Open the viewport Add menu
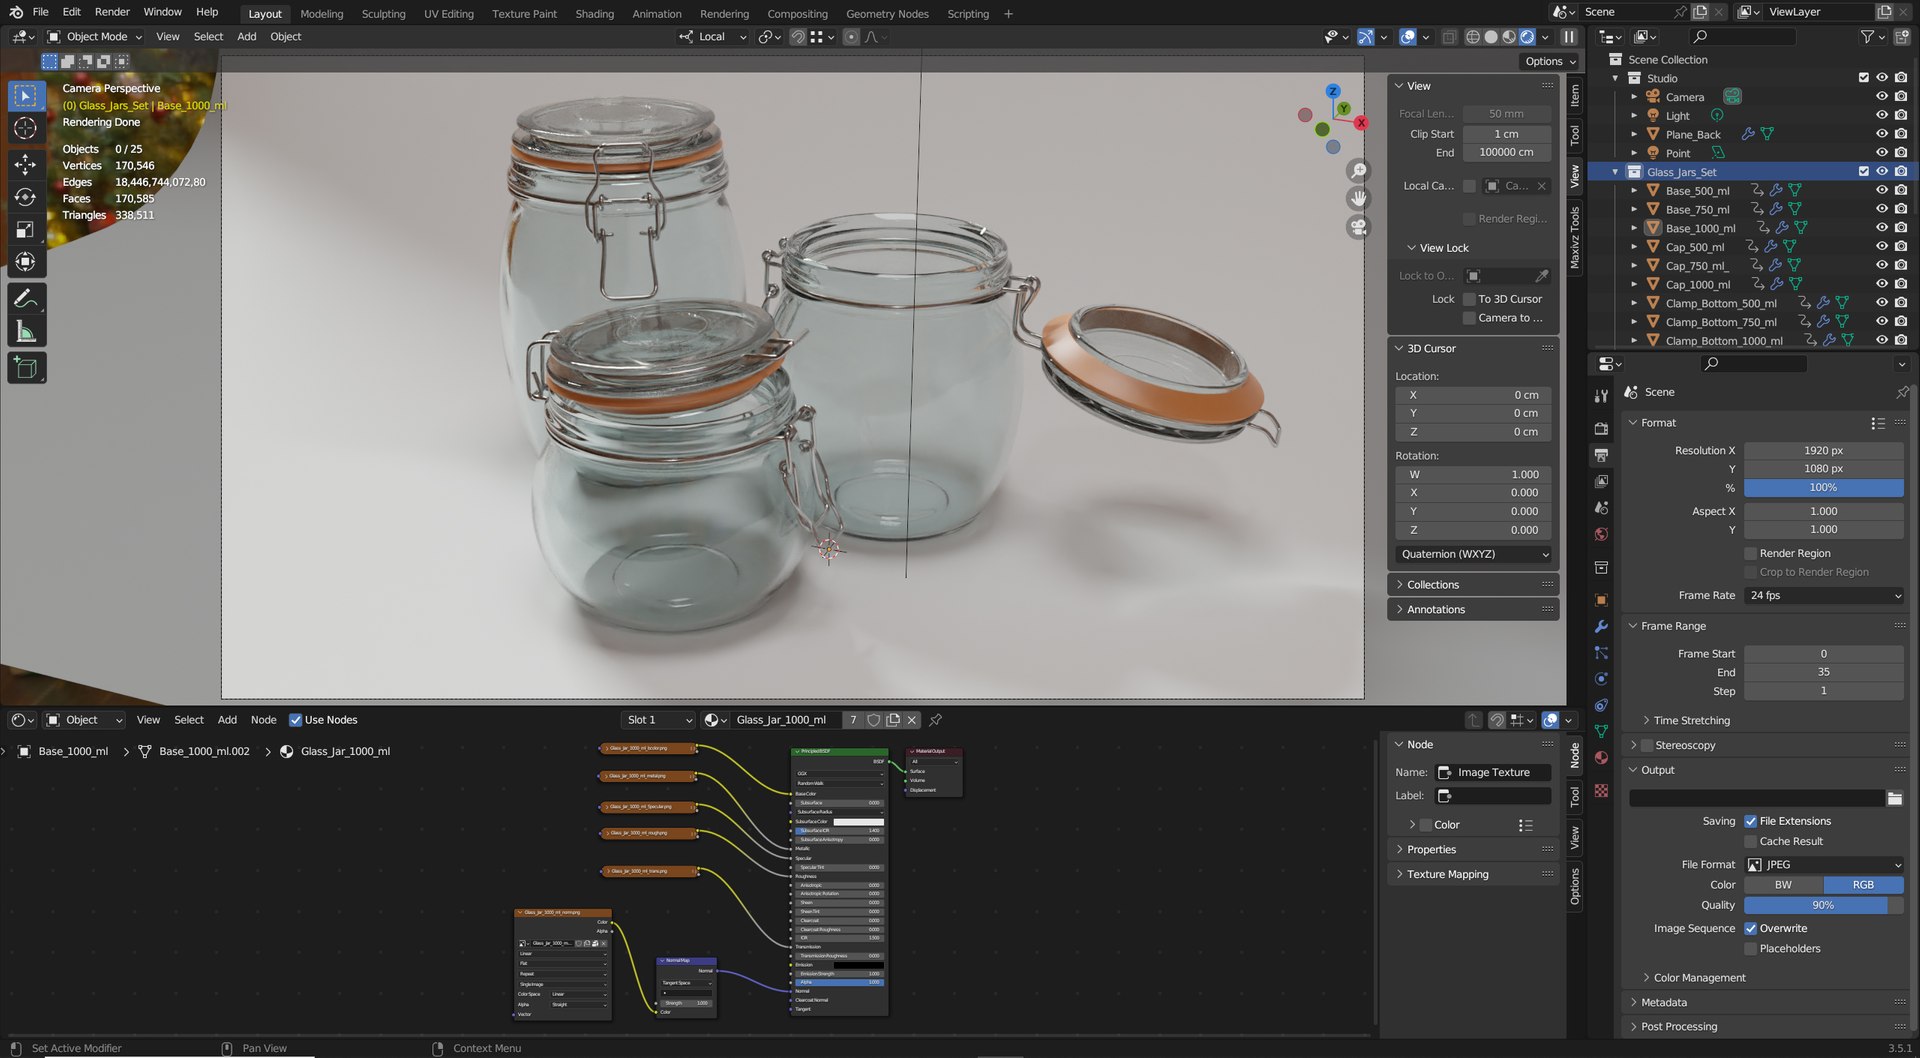The width and height of the screenshot is (1920, 1058). pyautogui.click(x=246, y=37)
